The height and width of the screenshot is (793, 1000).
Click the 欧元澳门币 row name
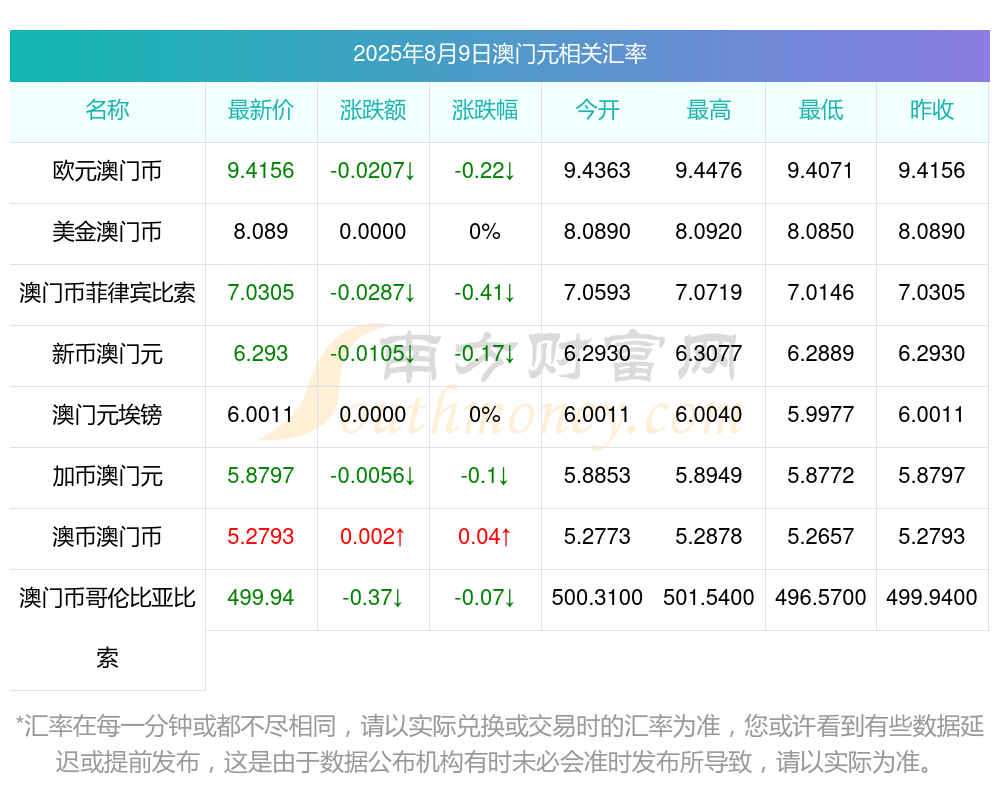[107, 171]
